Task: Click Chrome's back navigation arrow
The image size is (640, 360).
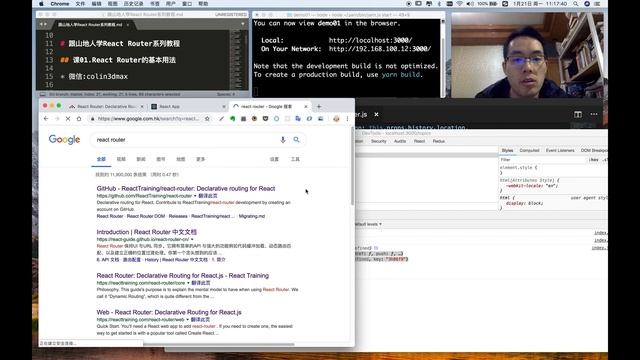Action: click(x=46, y=119)
